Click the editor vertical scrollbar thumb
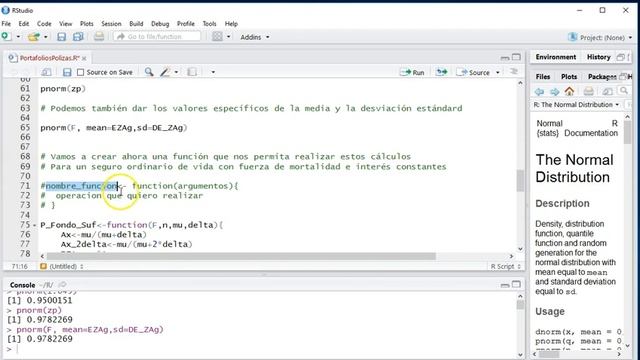 pos(520,180)
